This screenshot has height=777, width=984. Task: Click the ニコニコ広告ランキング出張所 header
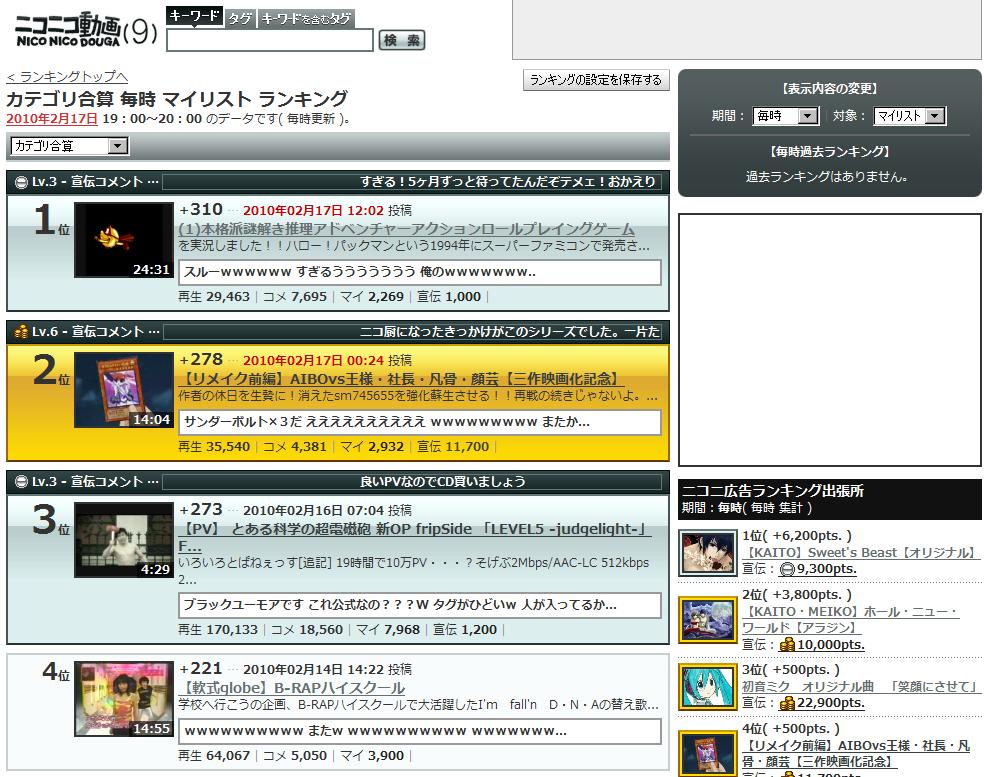tap(773, 491)
